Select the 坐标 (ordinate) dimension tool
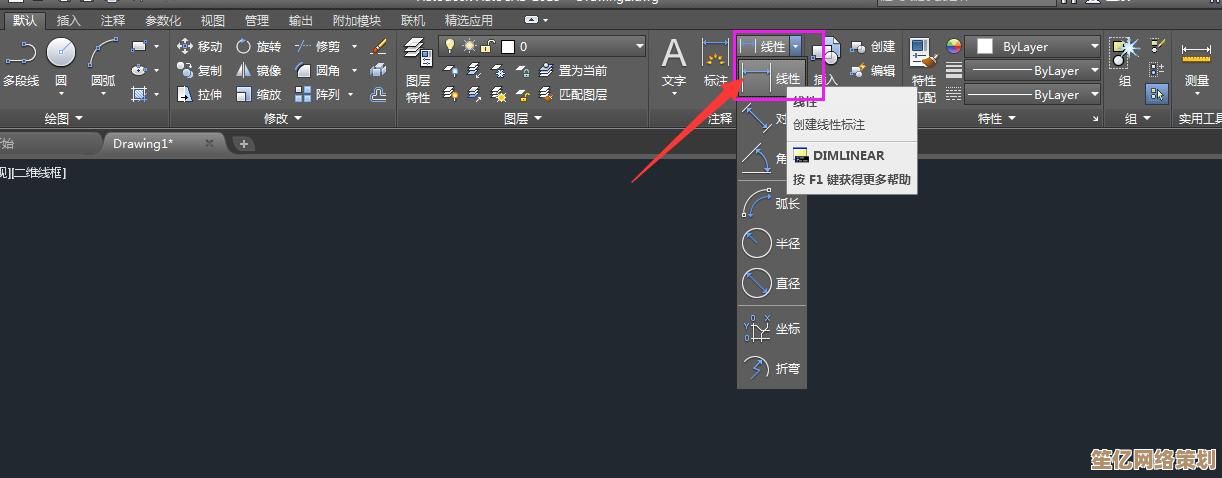The height and width of the screenshot is (478, 1222). click(771, 328)
